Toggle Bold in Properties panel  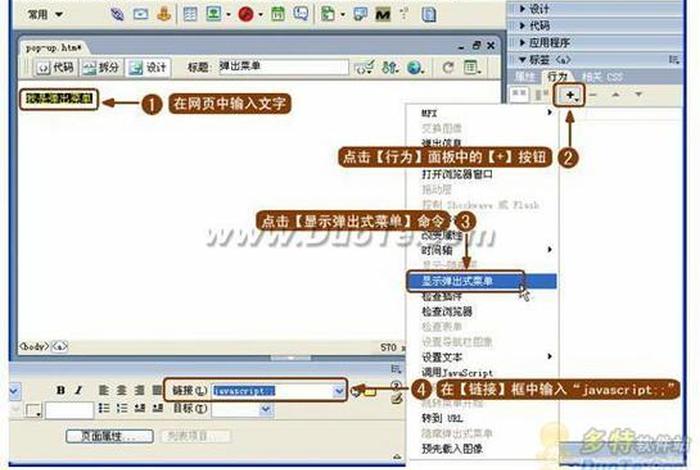pyautogui.click(x=61, y=390)
